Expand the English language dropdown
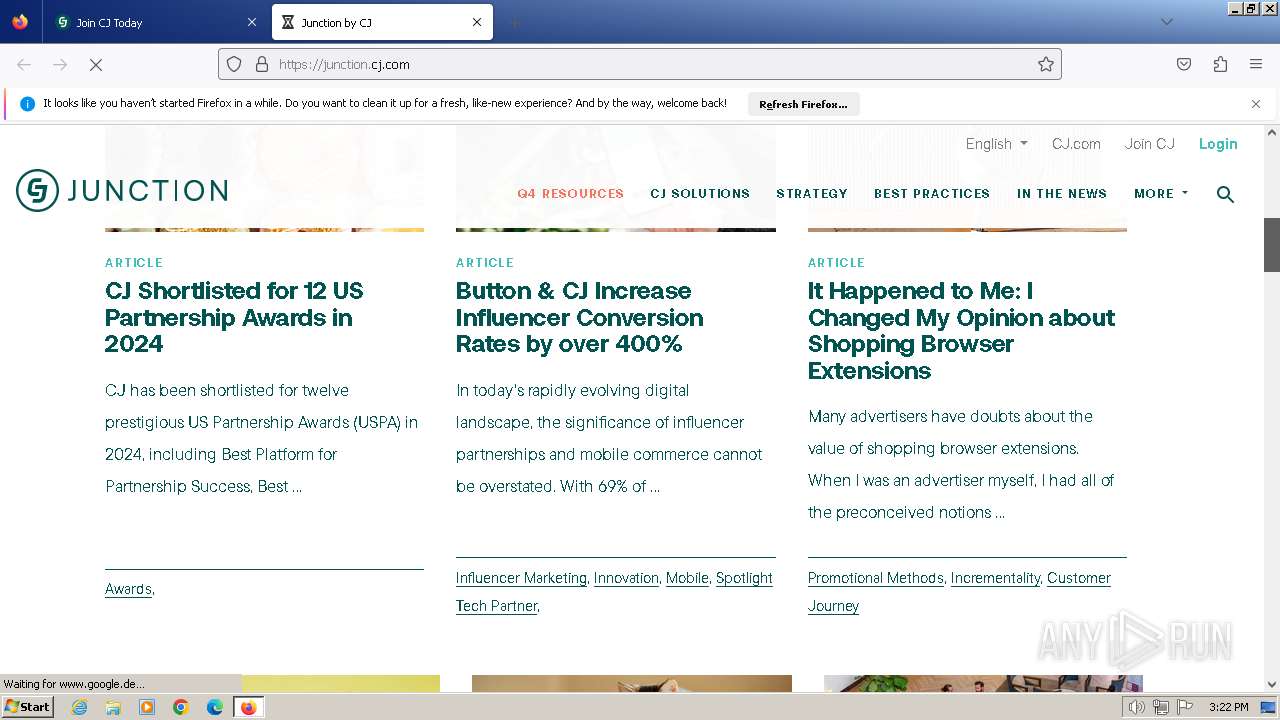Screen dimensions: 1280x720 pyautogui.click(x=996, y=144)
